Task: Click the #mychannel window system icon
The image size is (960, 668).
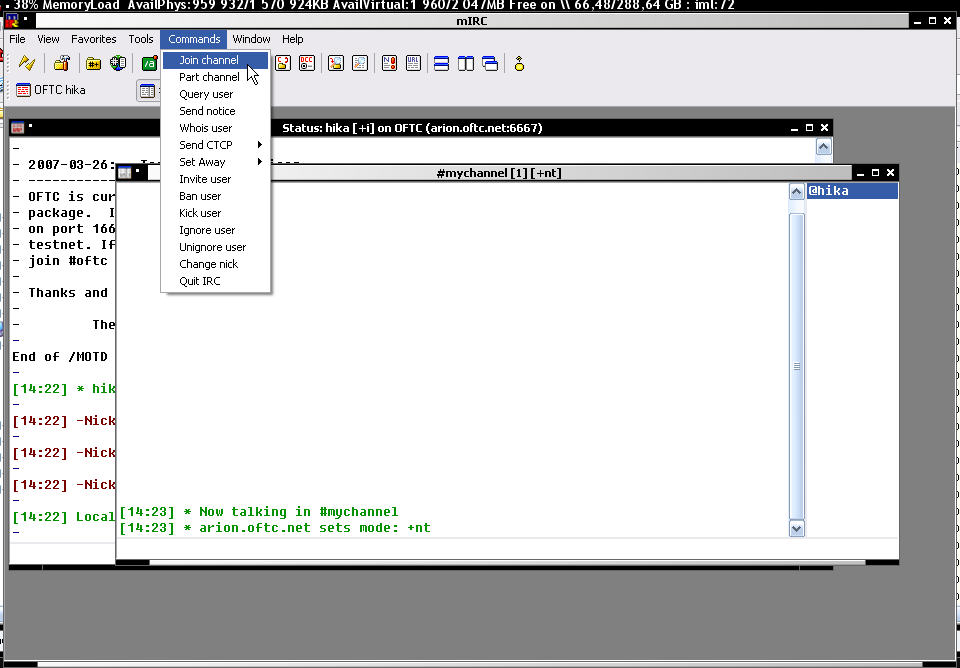Action: (x=124, y=173)
